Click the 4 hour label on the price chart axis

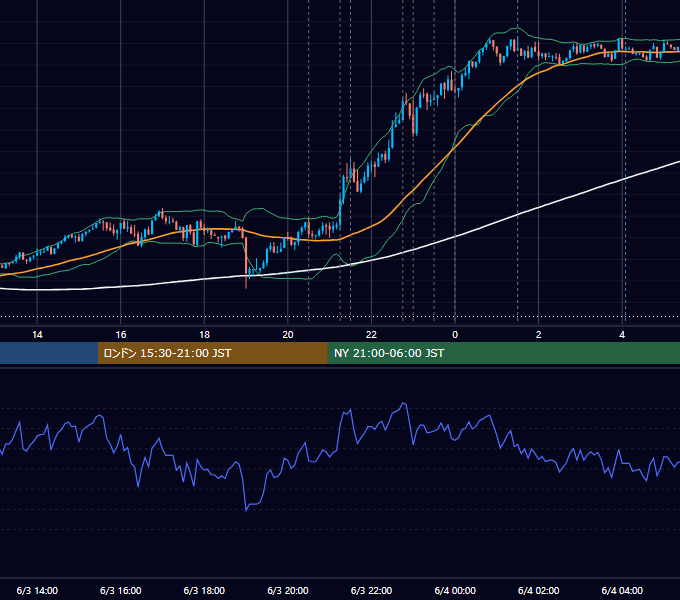click(x=622, y=335)
